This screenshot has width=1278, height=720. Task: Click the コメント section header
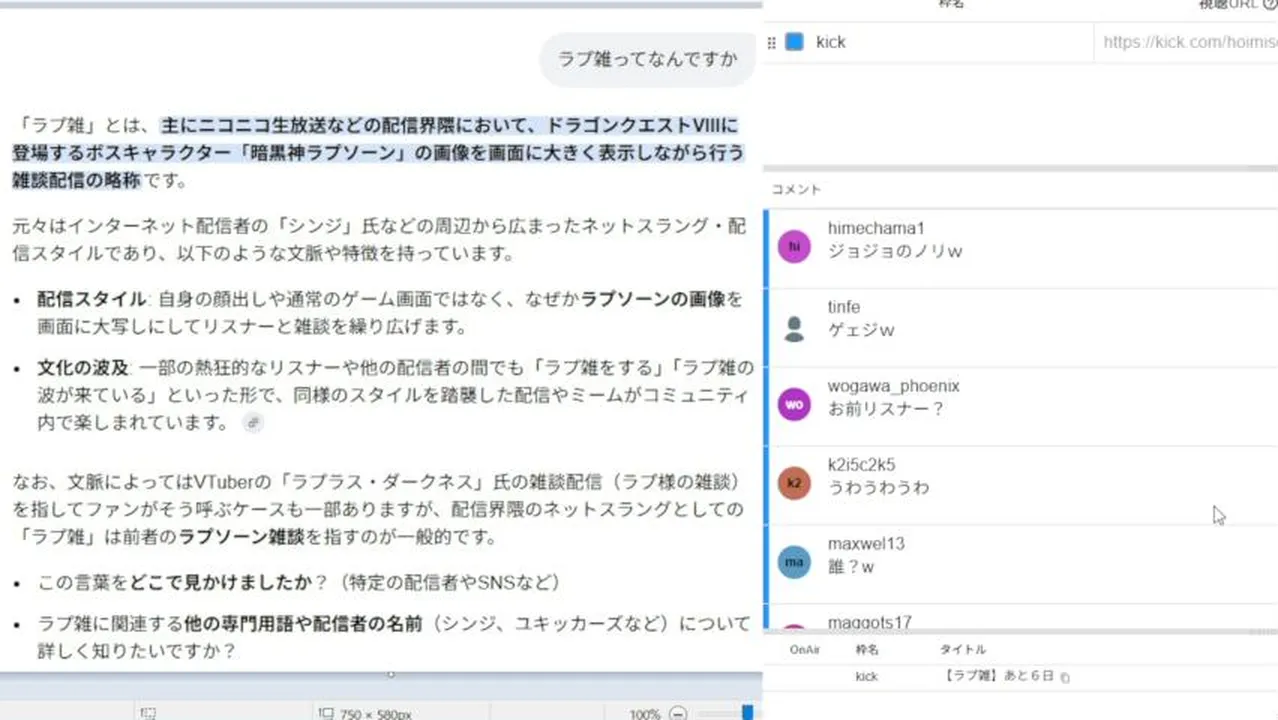[x=795, y=189]
